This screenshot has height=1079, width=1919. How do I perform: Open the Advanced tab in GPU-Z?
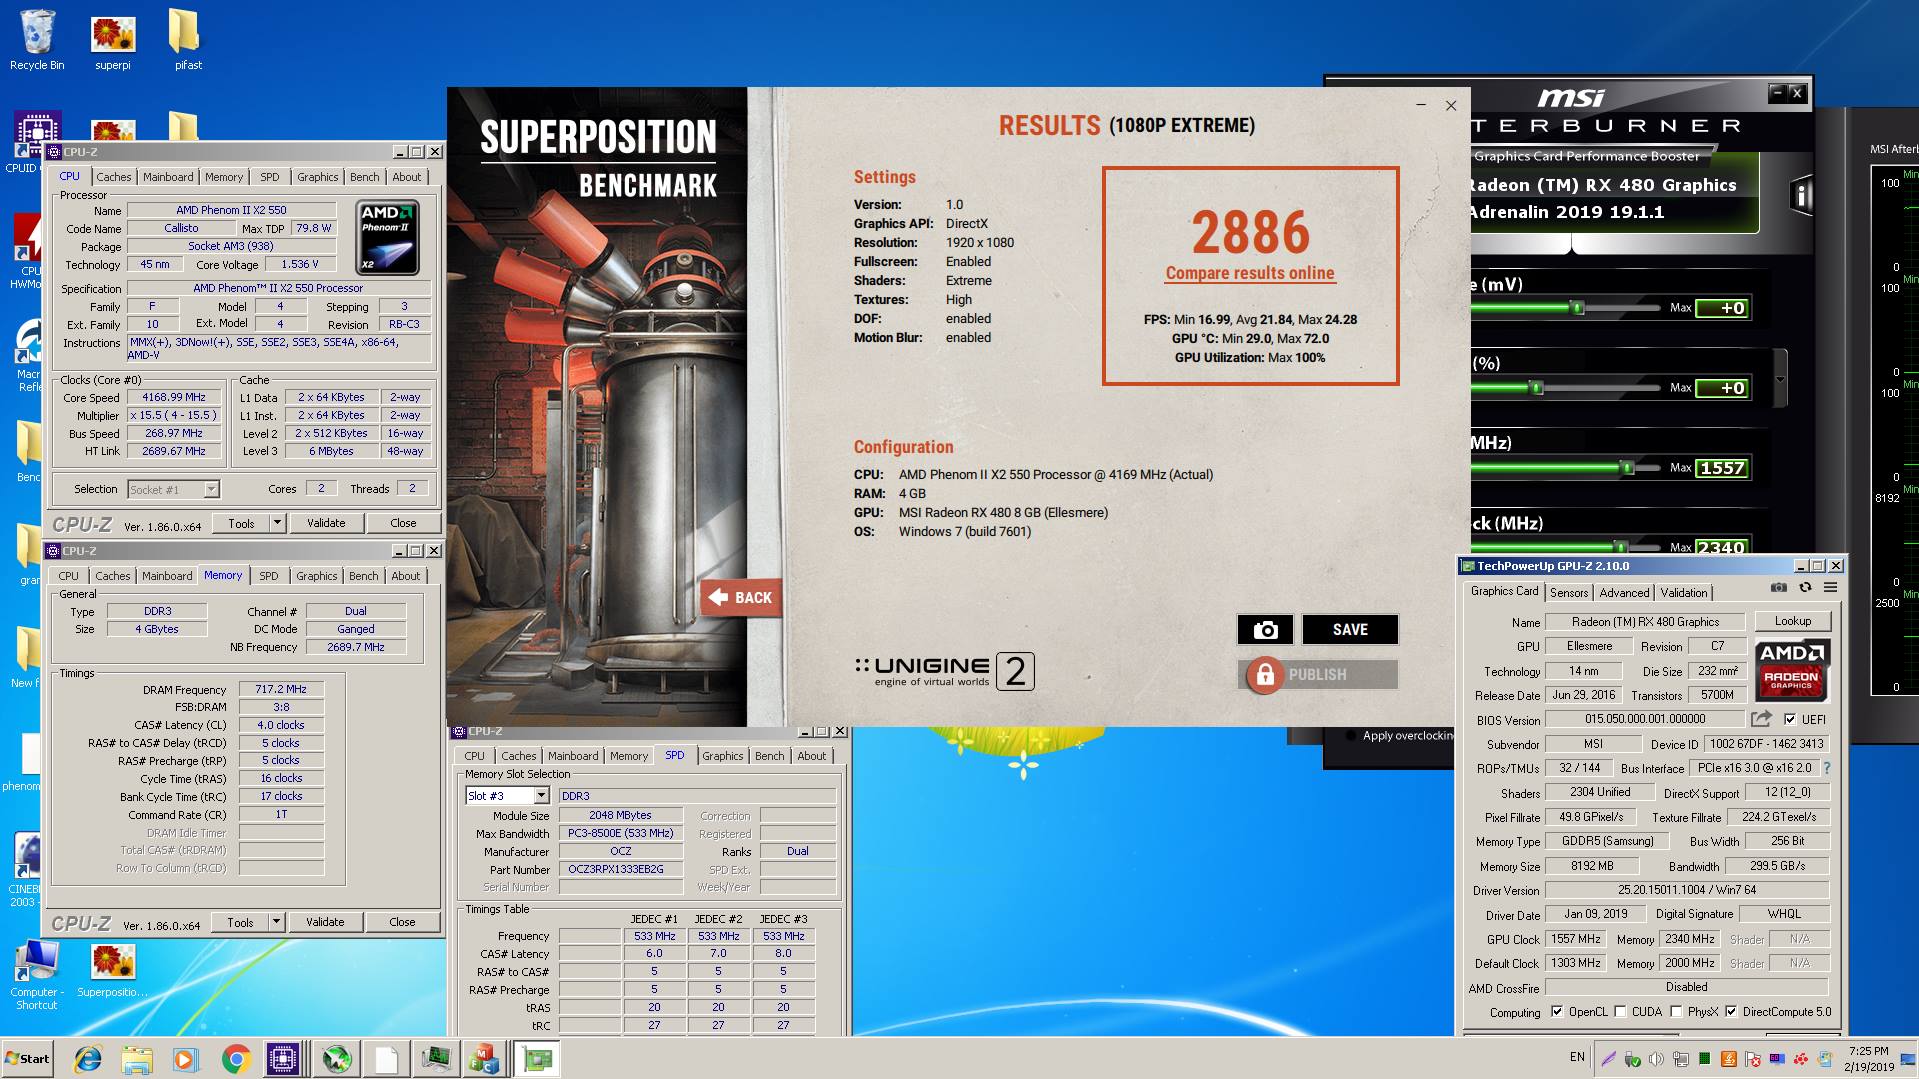coord(1624,593)
